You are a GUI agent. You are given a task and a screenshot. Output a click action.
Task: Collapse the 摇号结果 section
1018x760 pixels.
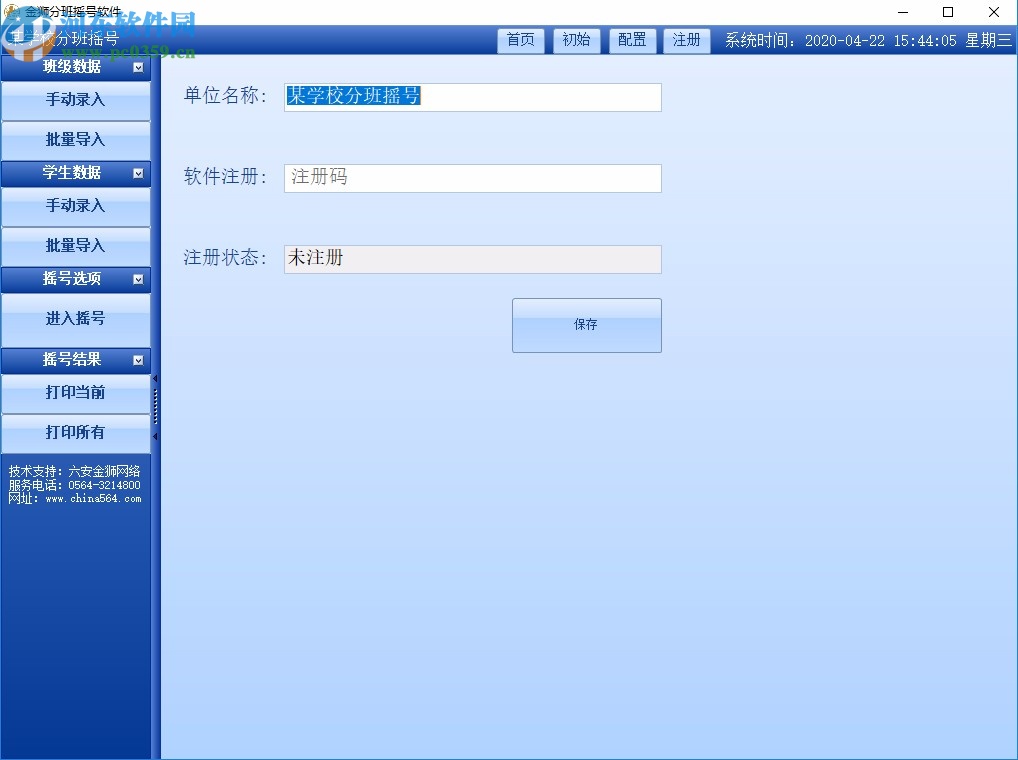click(139, 360)
